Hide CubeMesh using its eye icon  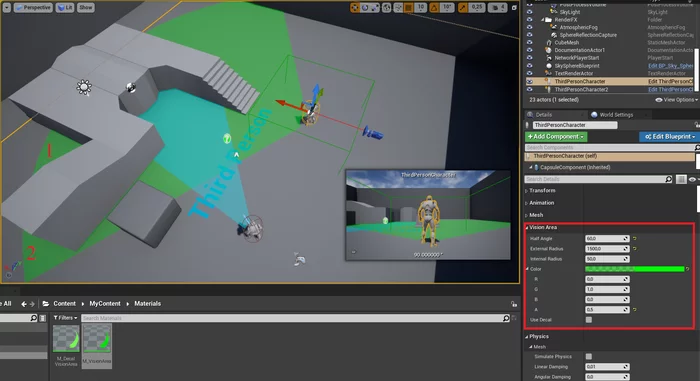(529, 42)
